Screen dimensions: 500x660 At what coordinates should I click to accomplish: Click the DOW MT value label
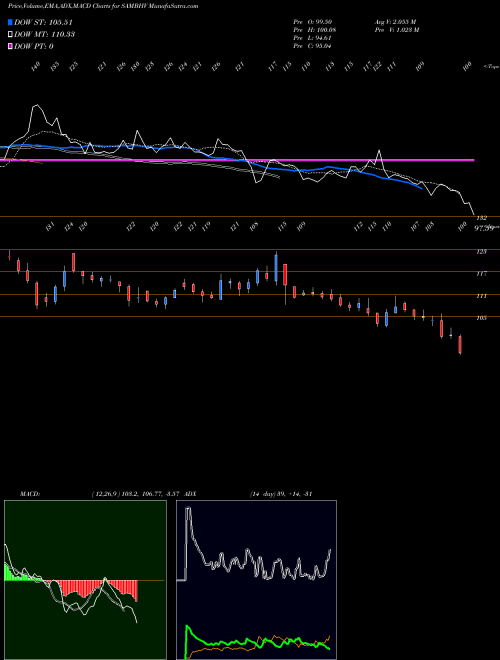pos(45,34)
